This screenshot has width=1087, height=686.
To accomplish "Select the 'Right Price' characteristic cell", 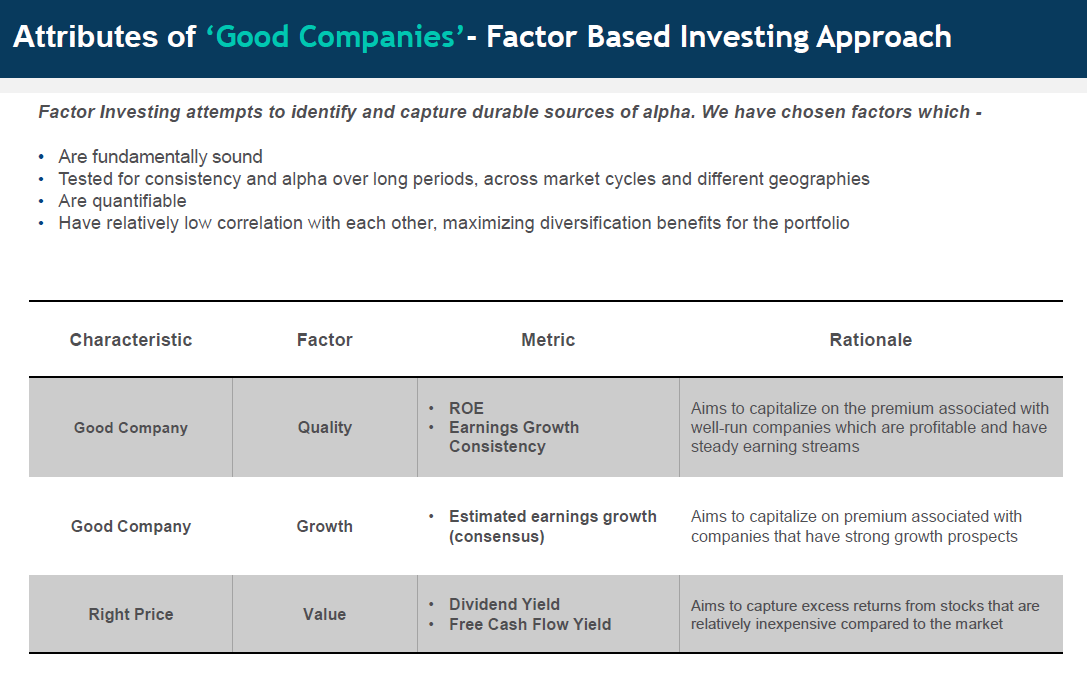I will [131, 615].
